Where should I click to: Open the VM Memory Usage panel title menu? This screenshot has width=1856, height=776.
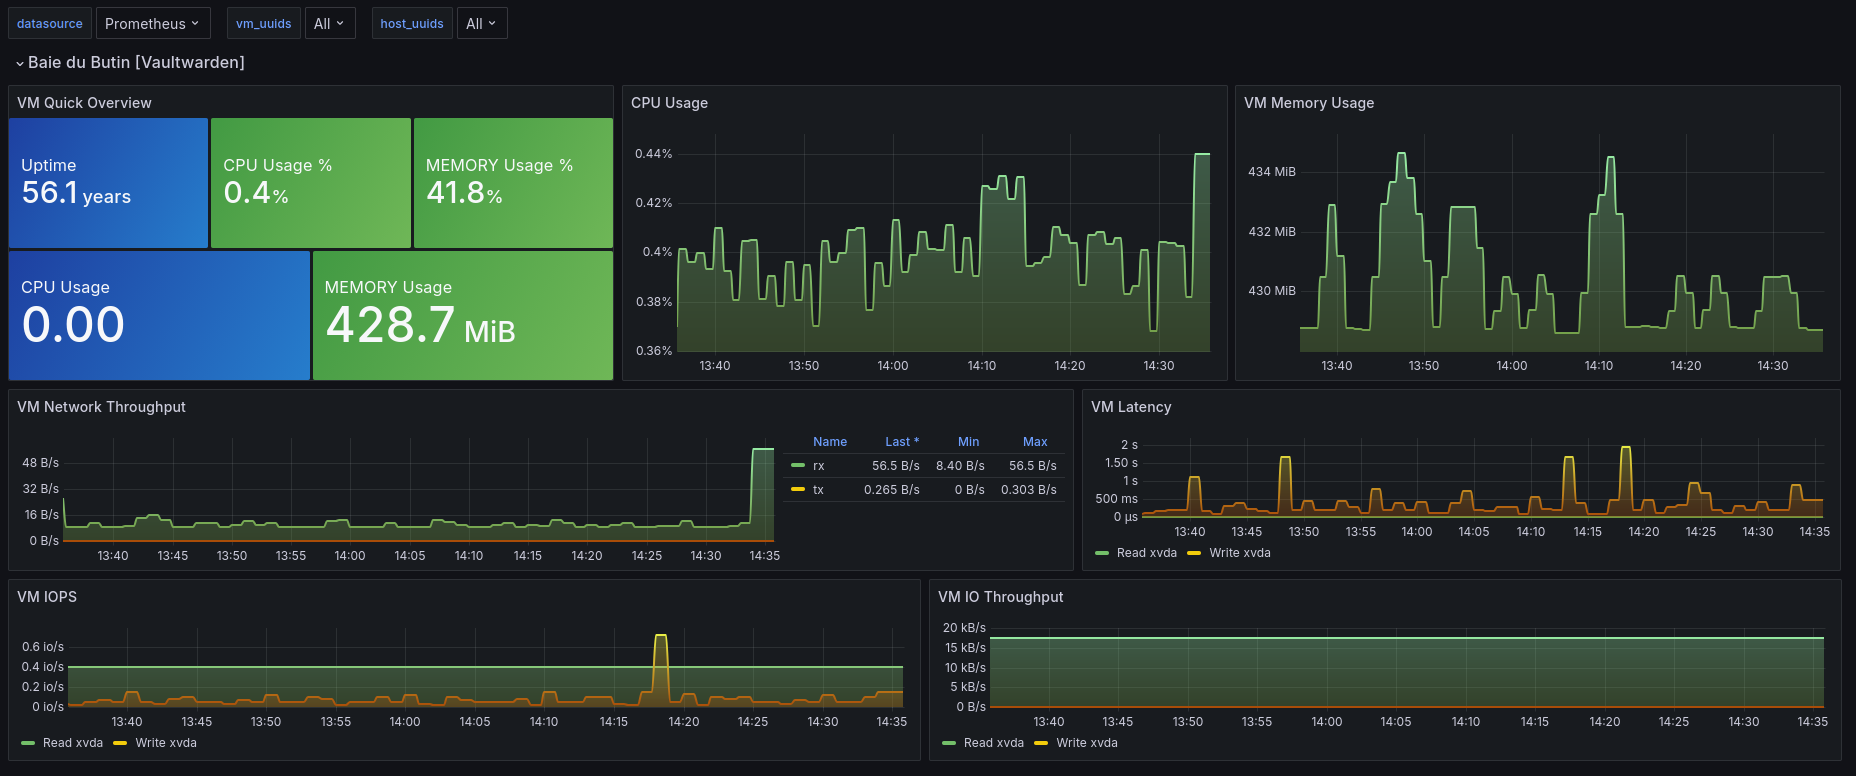[1308, 103]
